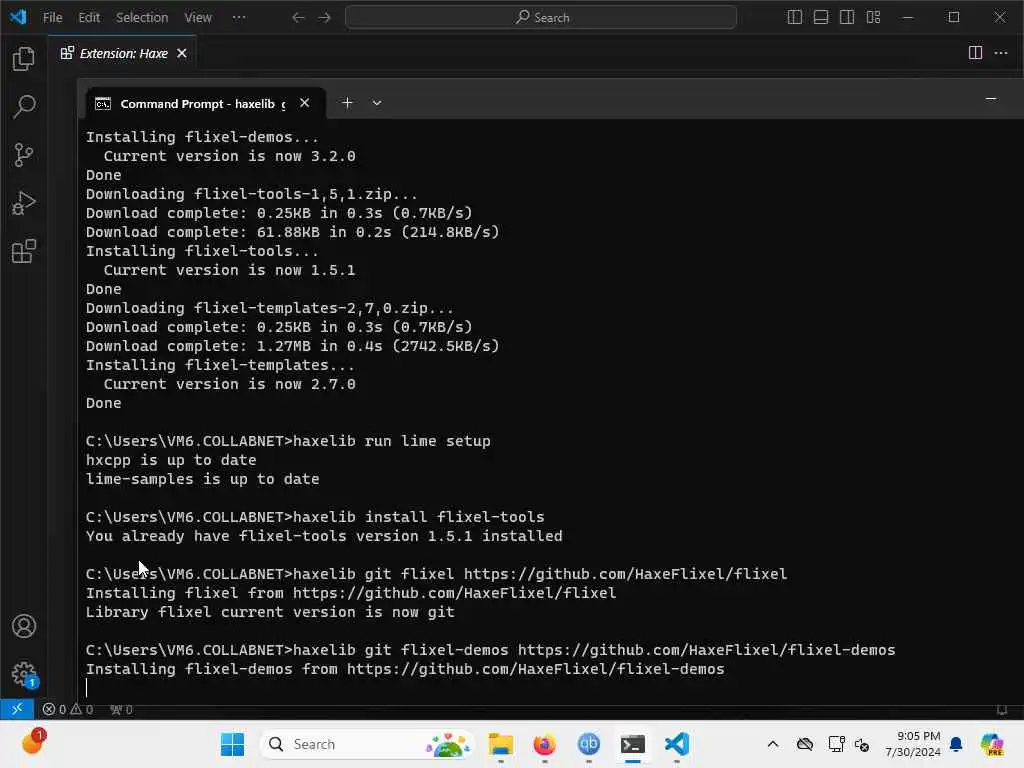This screenshot has width=1024, height=768.
Task: Click 'Current version is now 3.2.0' text
Action: click(229, 156)
